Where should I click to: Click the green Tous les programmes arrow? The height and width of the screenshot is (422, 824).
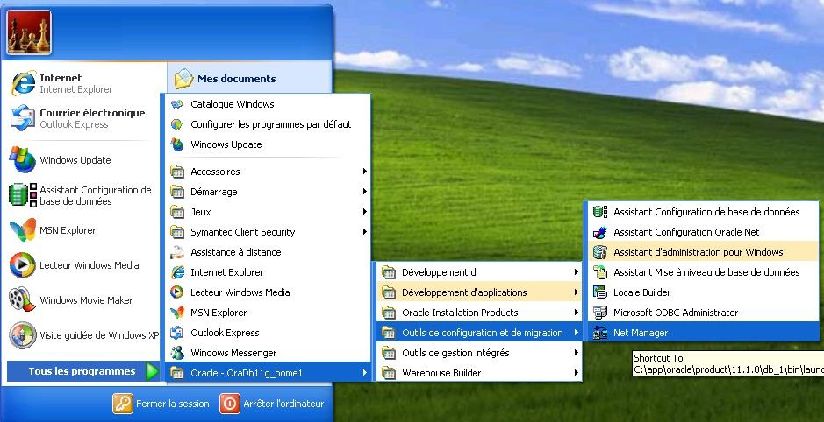152,372
